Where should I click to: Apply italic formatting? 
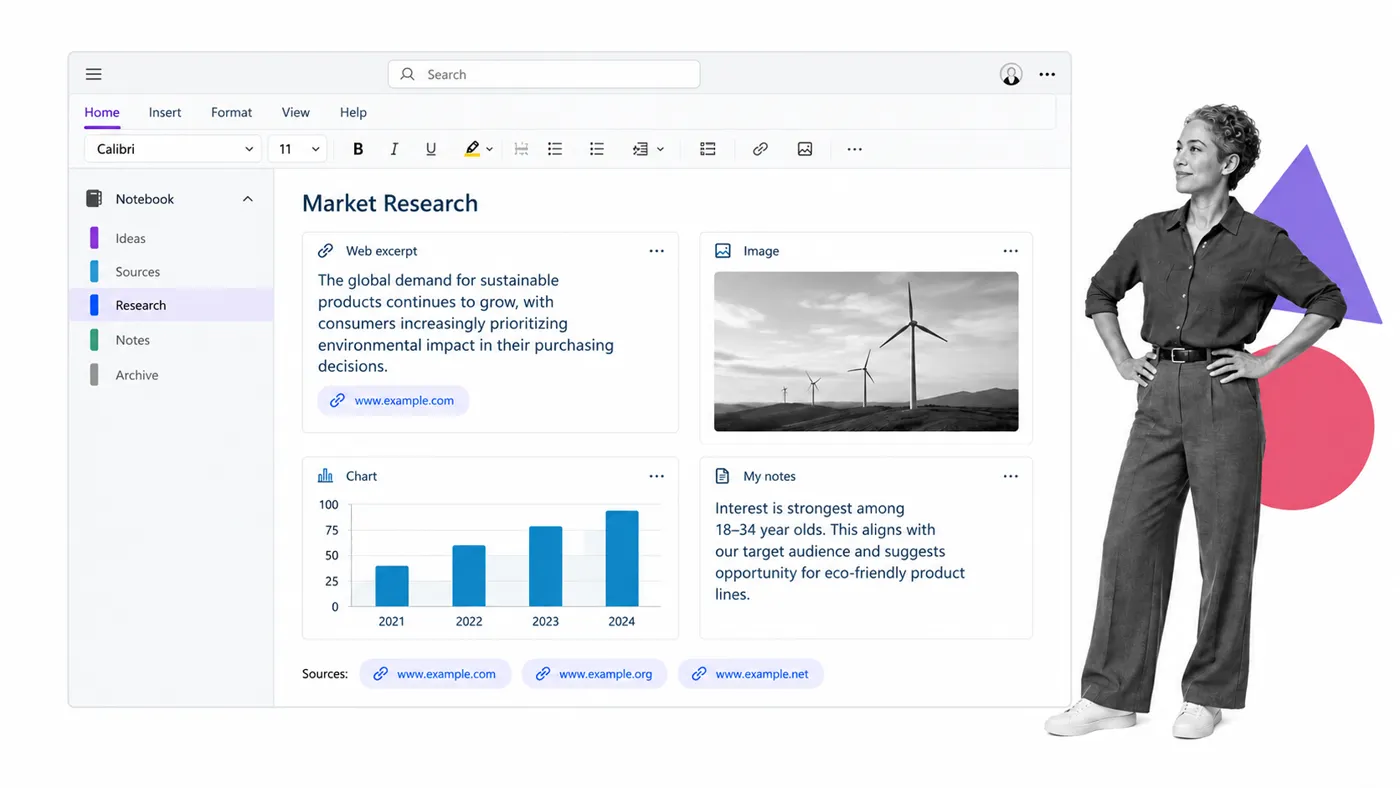tap(394, 149)
